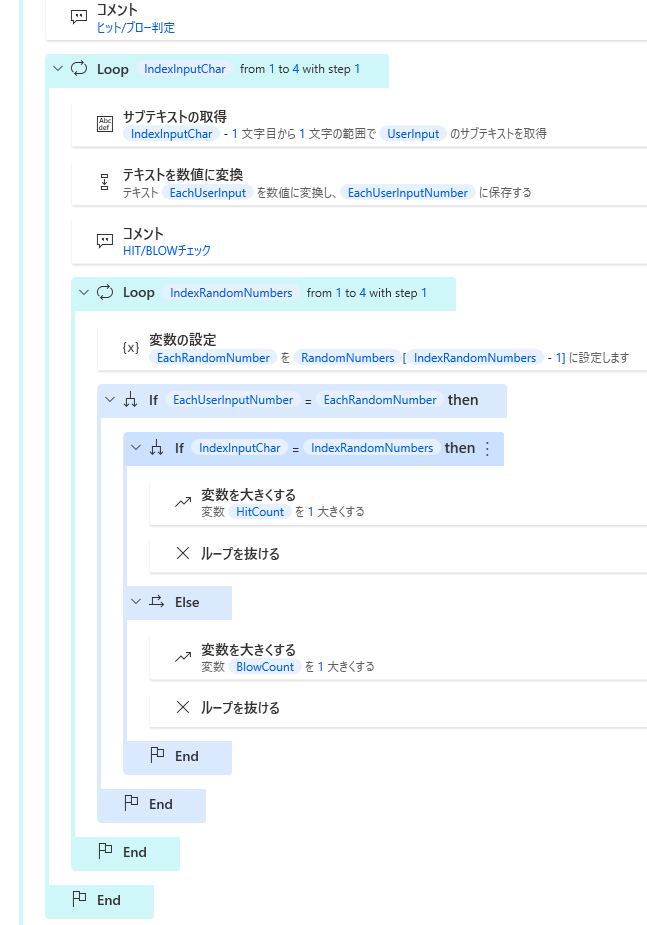Click the flag icon of the final End
The image size is (647, 925).
(79, 899)
